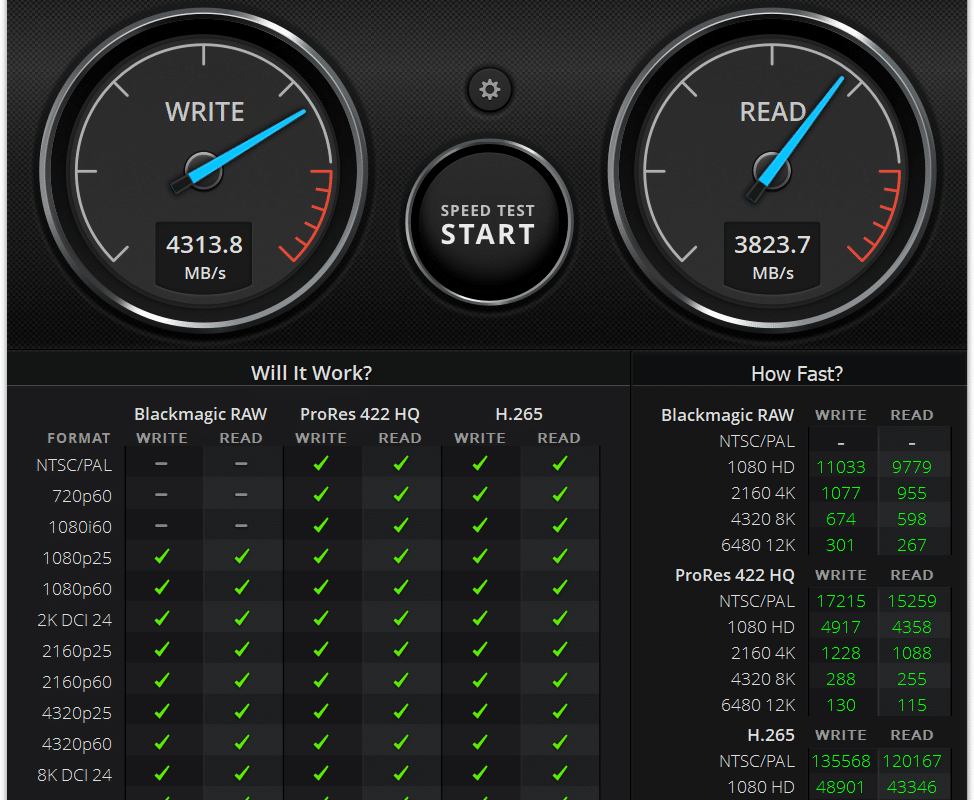The image size is (974, 800).
Task: Click ProRes 422 HQ read checkmark for 720p60
Action: (401, 494)
